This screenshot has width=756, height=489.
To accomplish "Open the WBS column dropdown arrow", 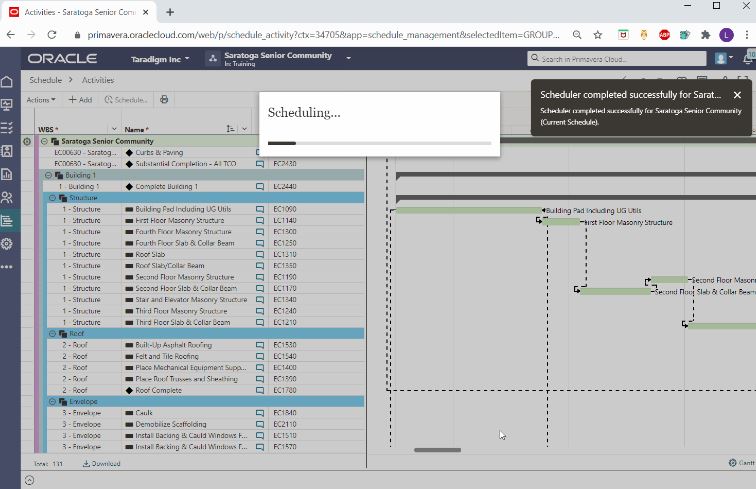I will click(114, 129).
